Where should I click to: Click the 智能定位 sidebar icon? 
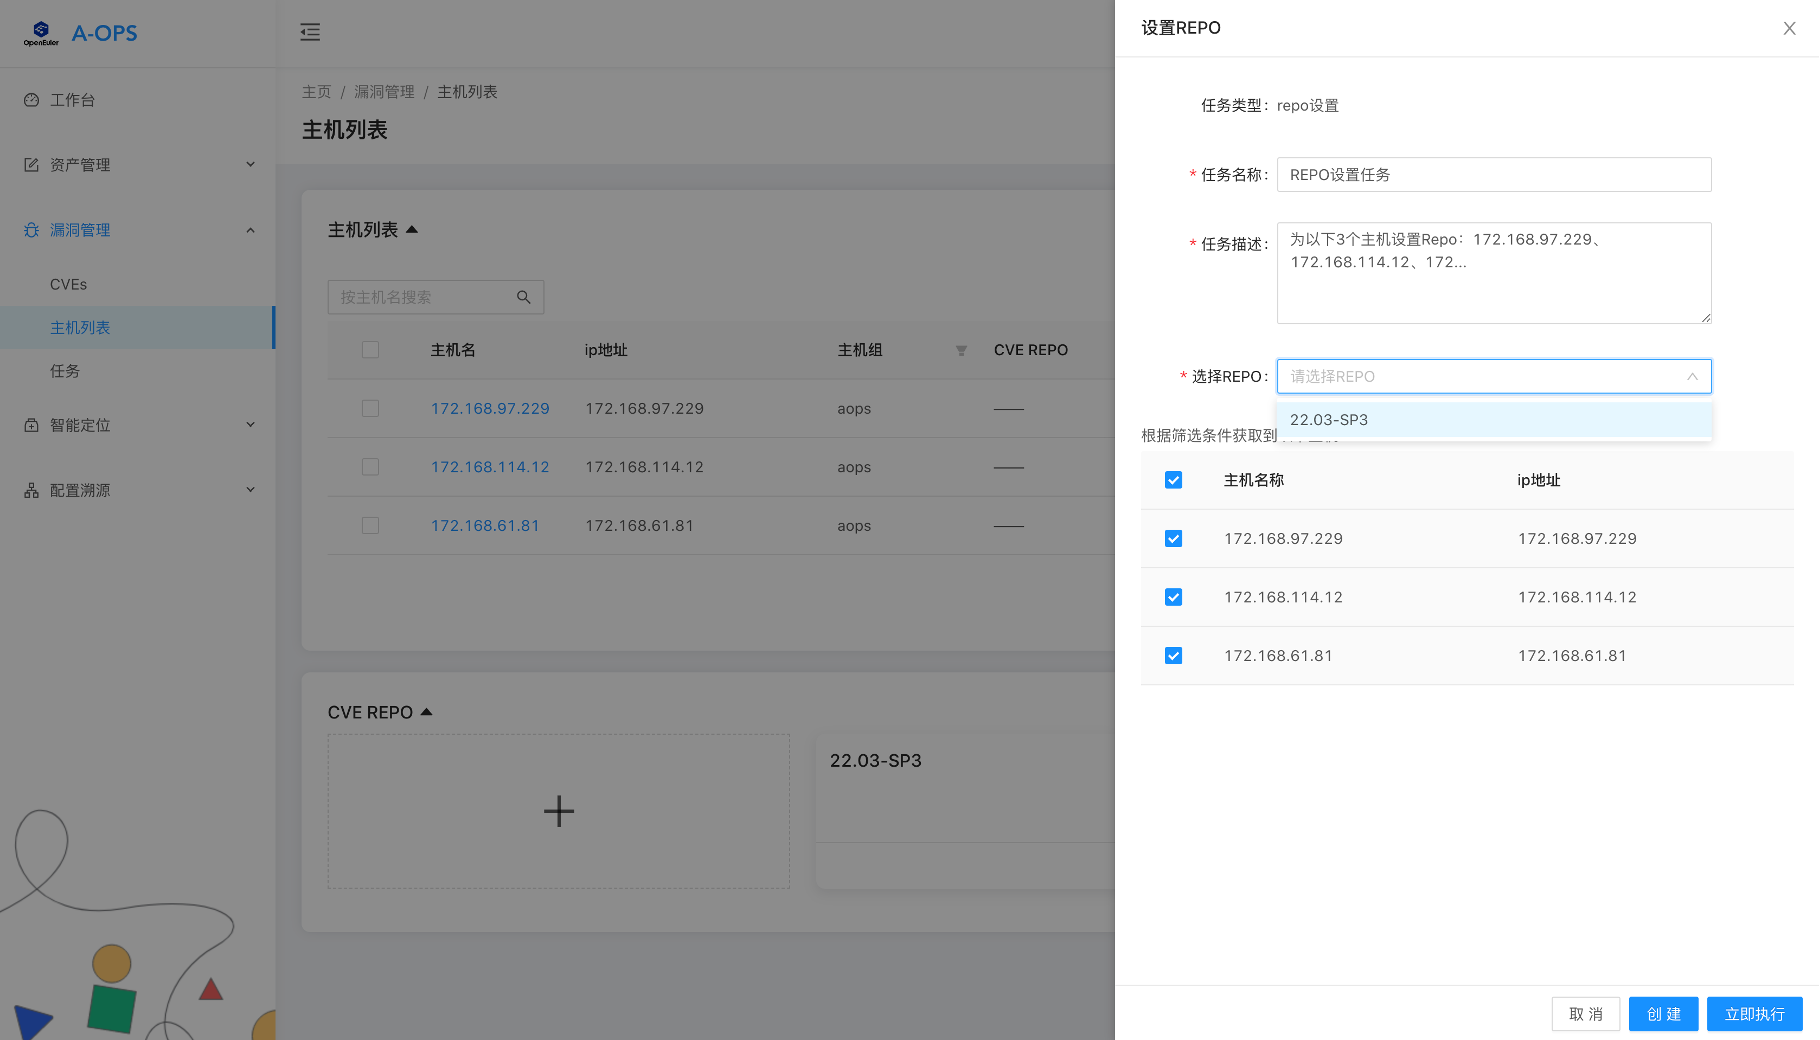click(x=31, y=424)
